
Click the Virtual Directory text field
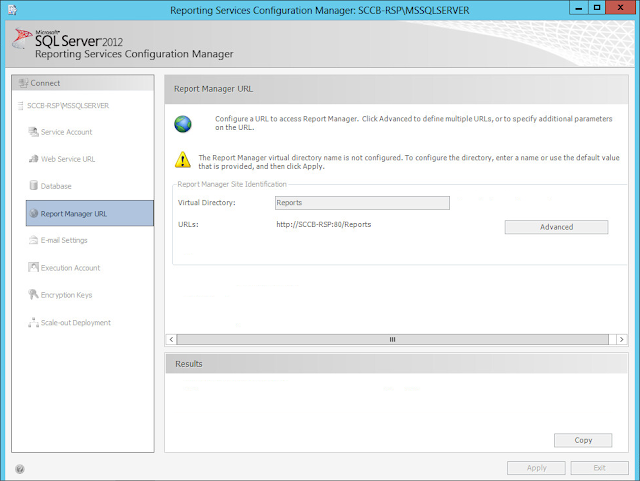coord(362,203)
